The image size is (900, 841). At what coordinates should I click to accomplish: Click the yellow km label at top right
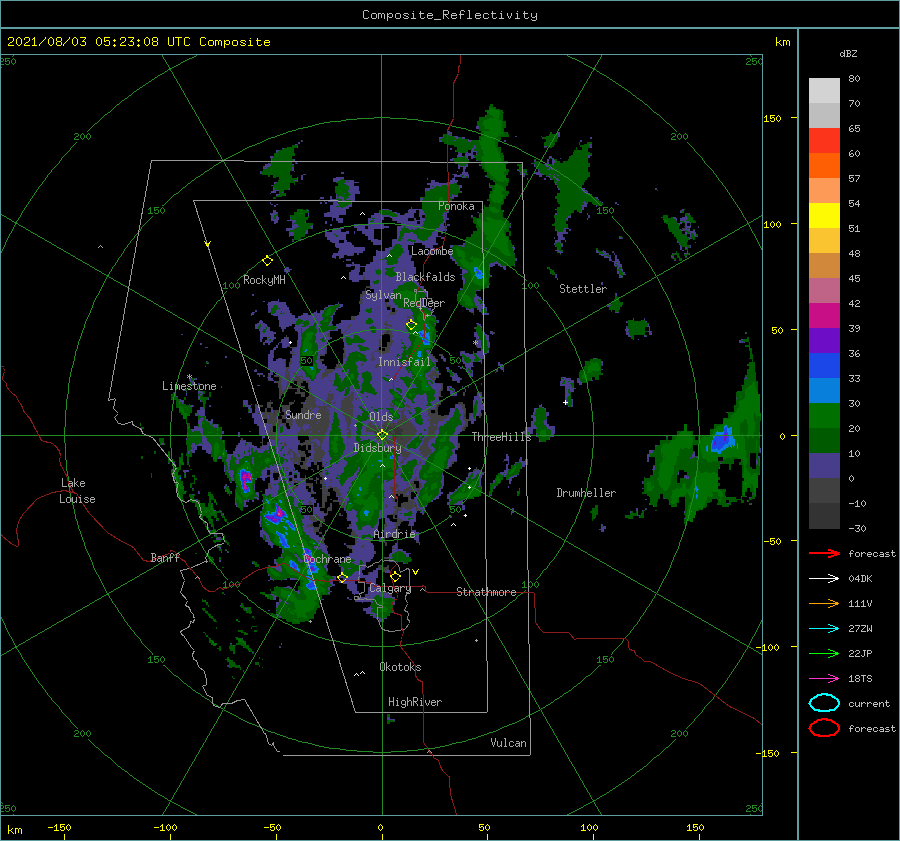[782, 42]
